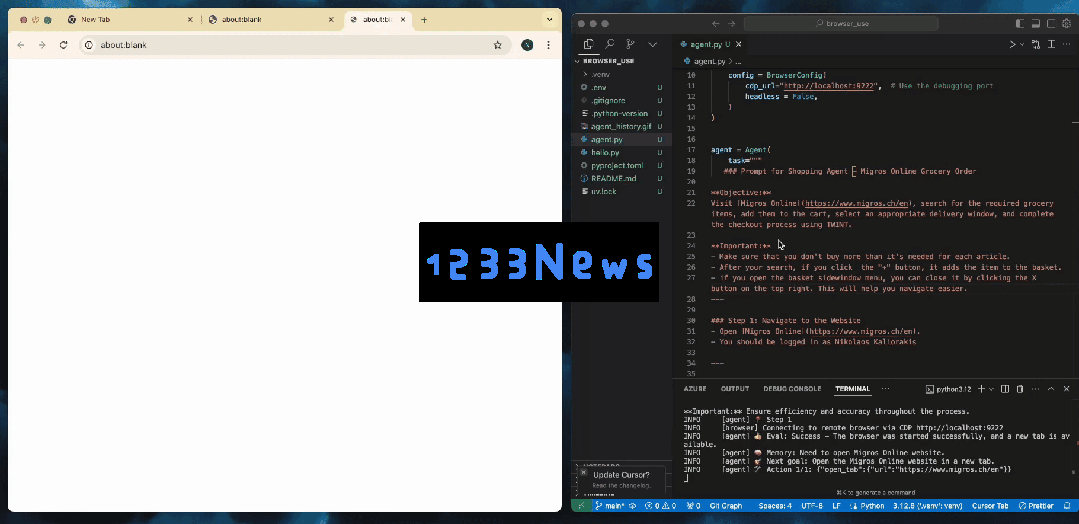Change indentation via Spaces: 4
This screenshot has width=1079, height=524.
[776, 506]
